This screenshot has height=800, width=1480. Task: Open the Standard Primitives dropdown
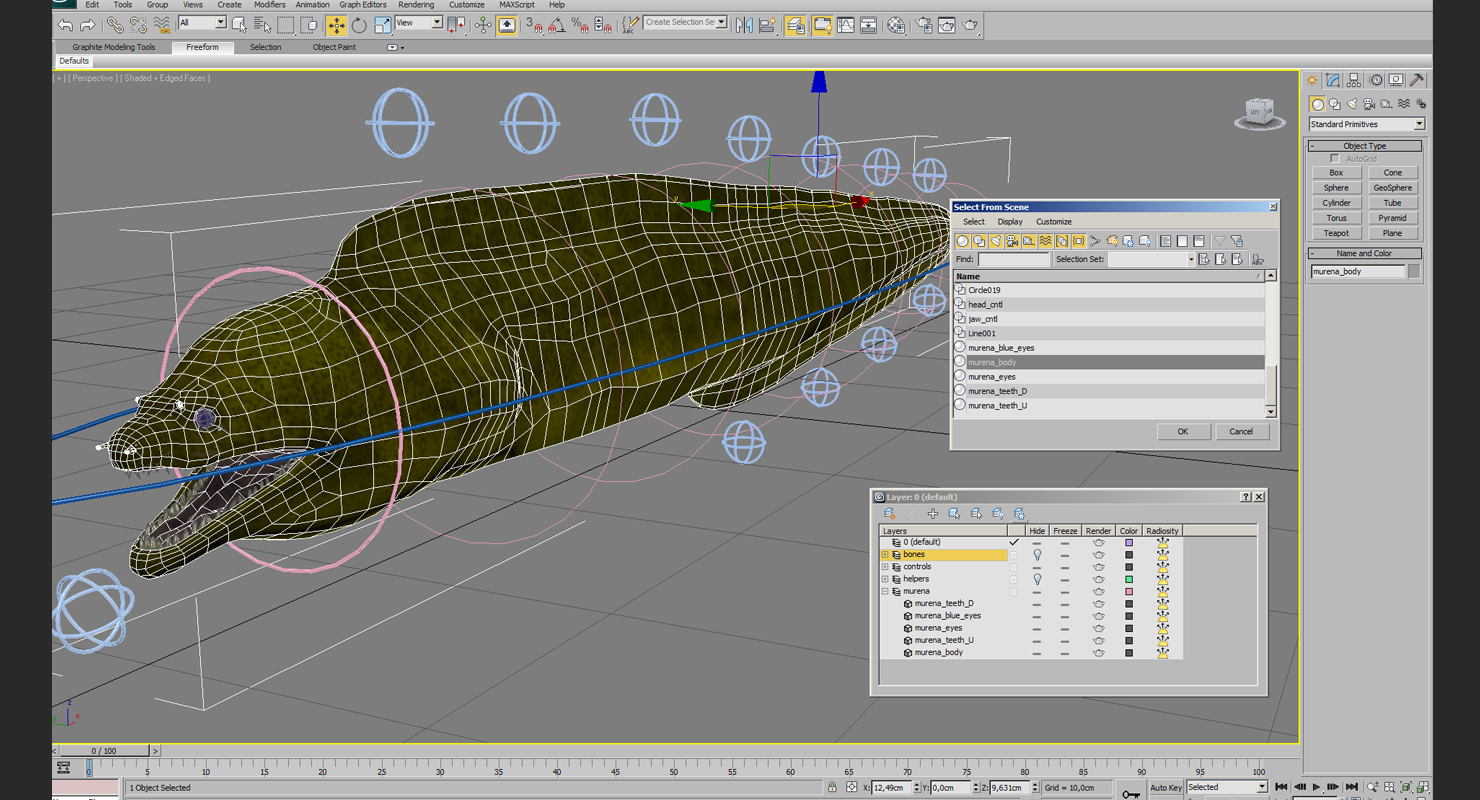[x=1418, y=124]
